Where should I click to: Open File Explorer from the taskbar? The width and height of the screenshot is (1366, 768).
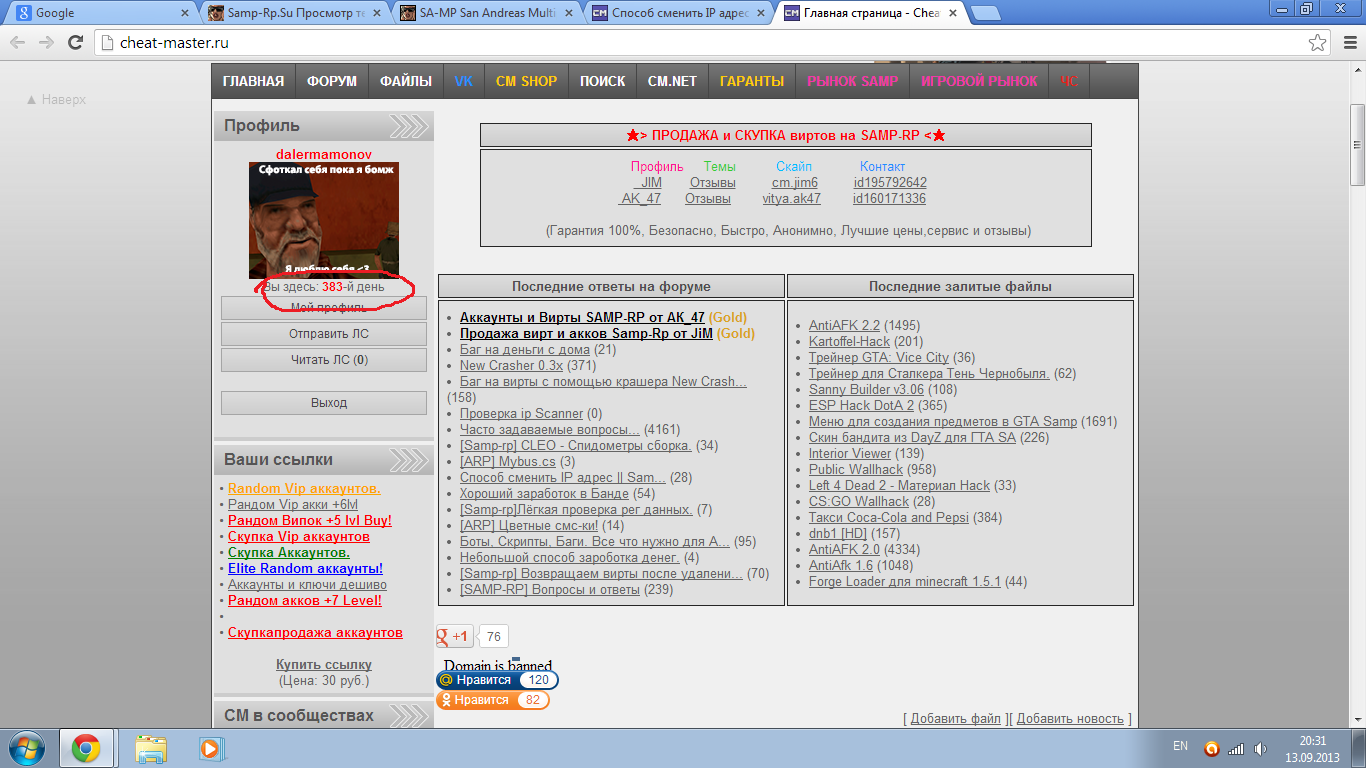151,748
